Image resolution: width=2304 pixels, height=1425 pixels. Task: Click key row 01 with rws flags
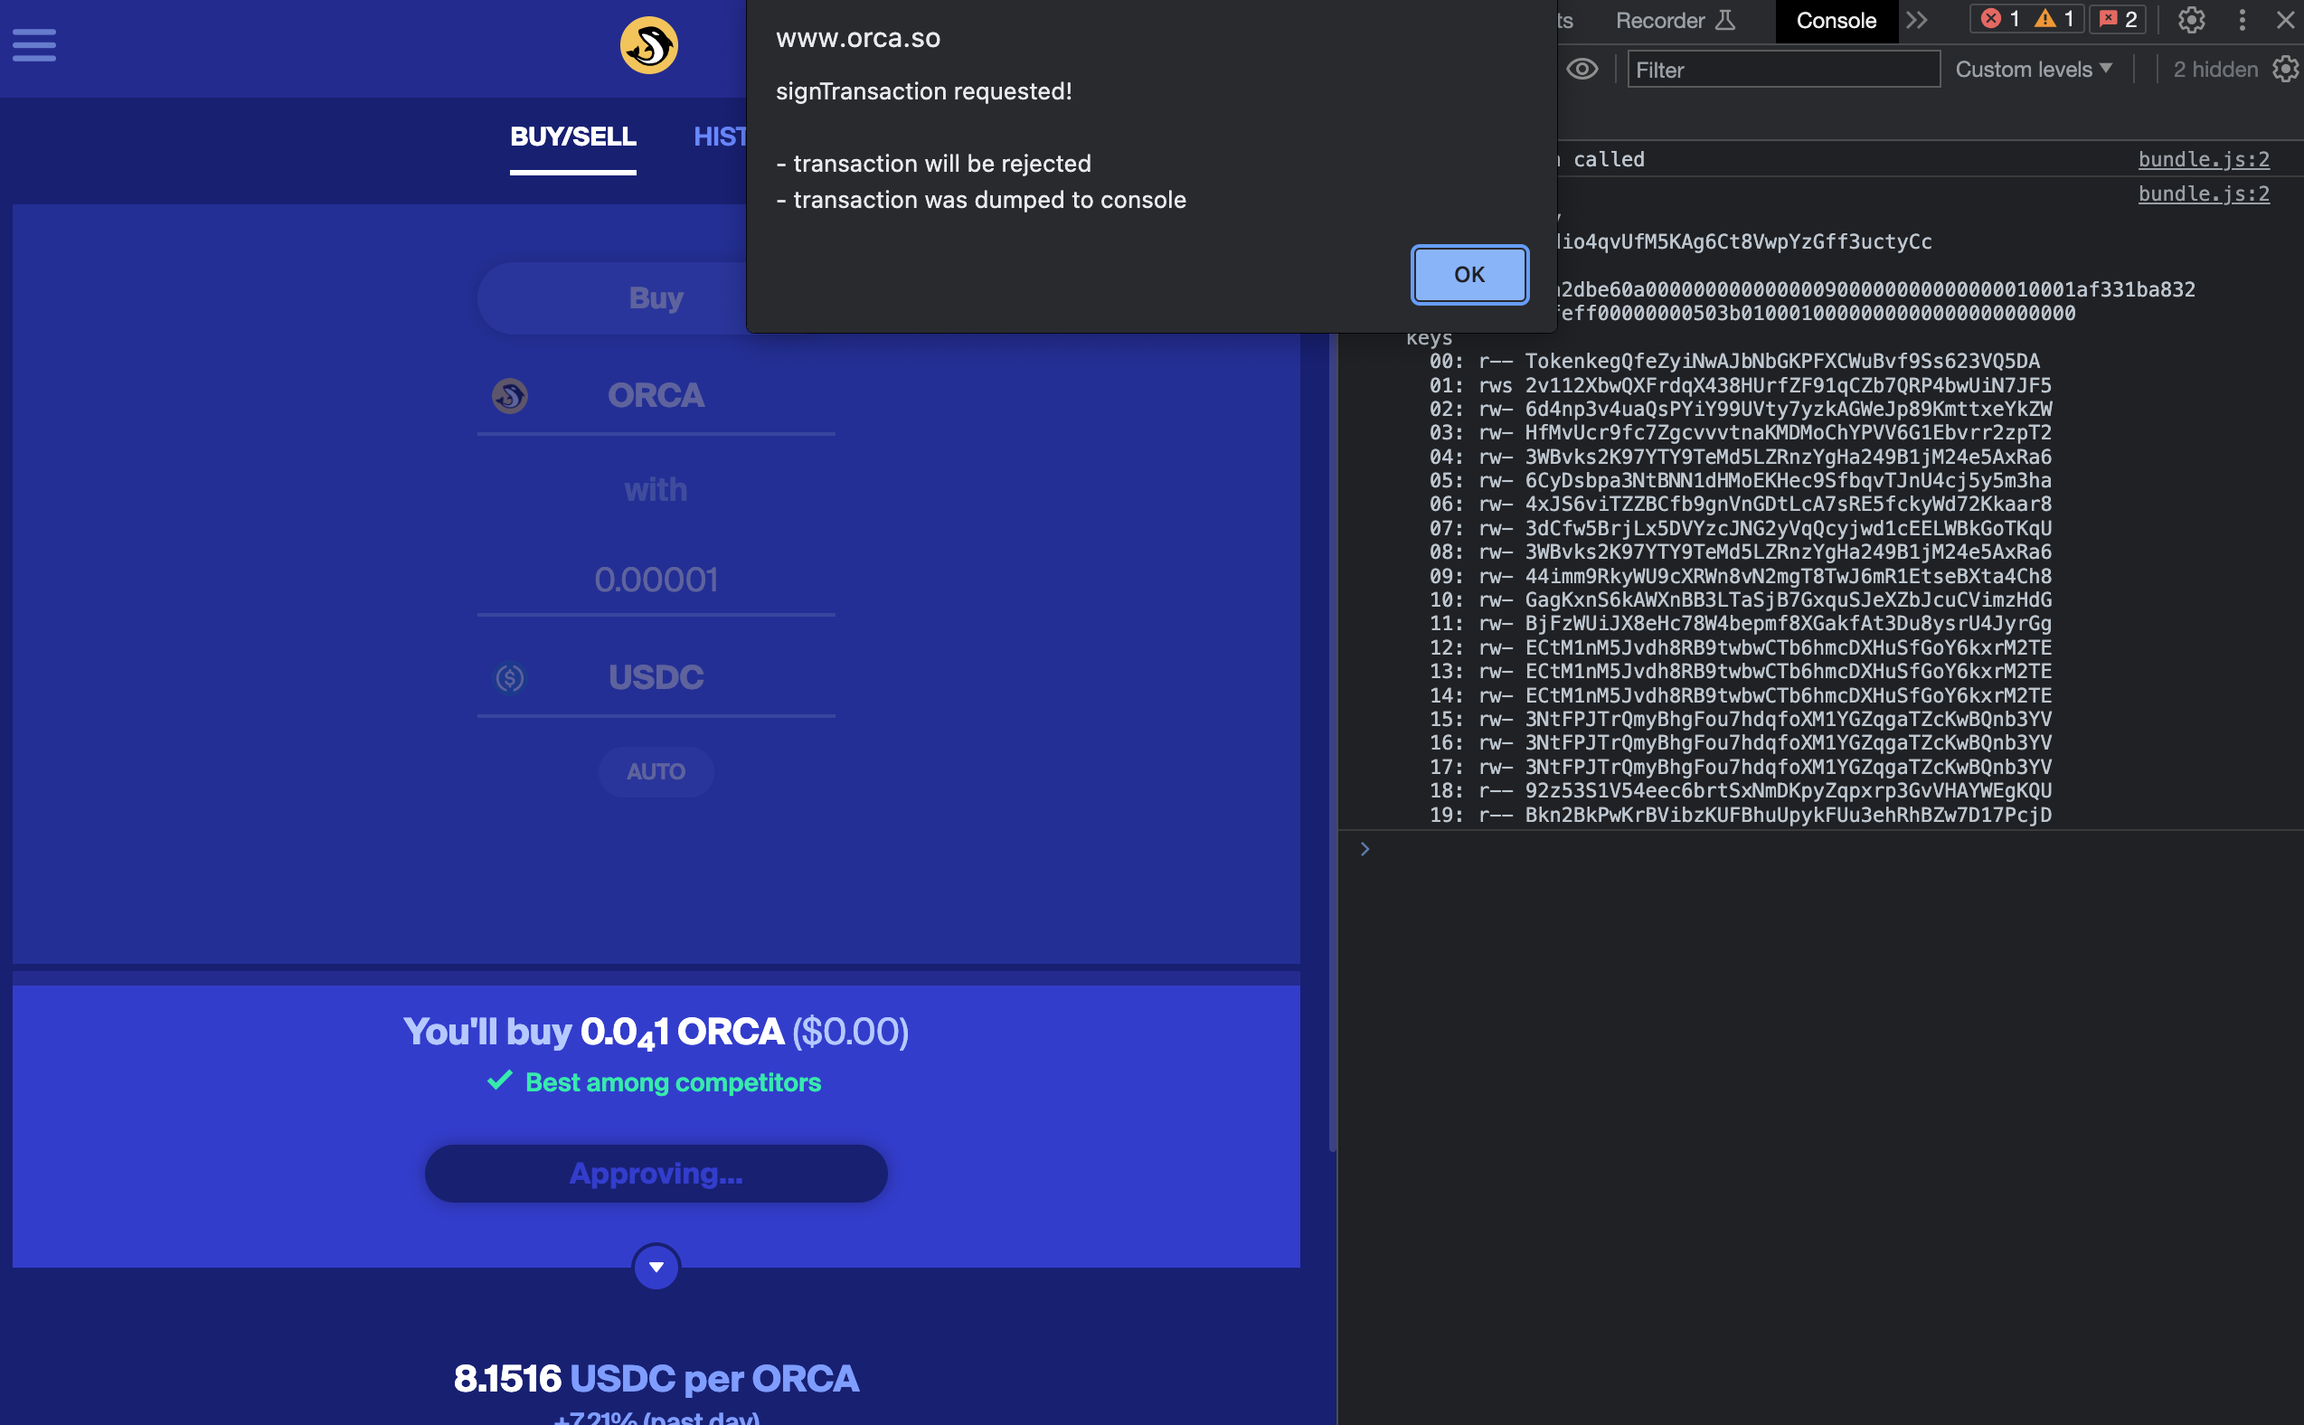point(1739,385)
